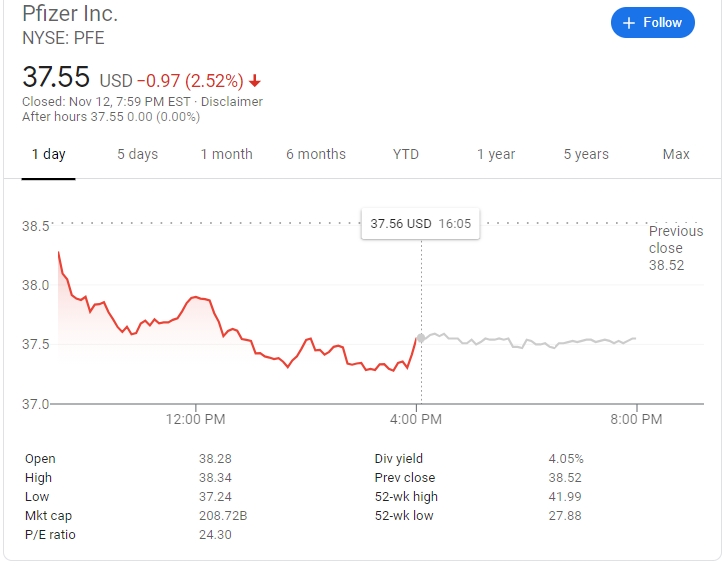Click the Mkt cap value 208.72B
Viewport: 724px width, 567px height.
tap(223, 516)
